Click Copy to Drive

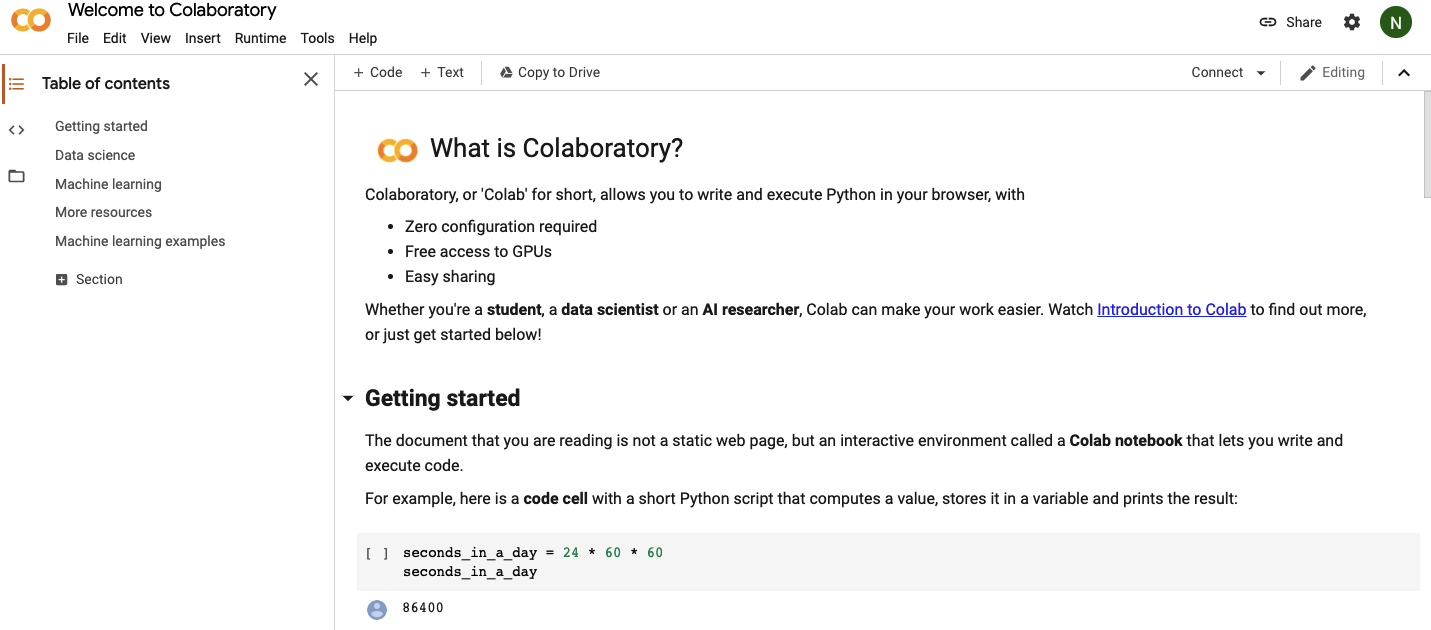coord(550,72)
